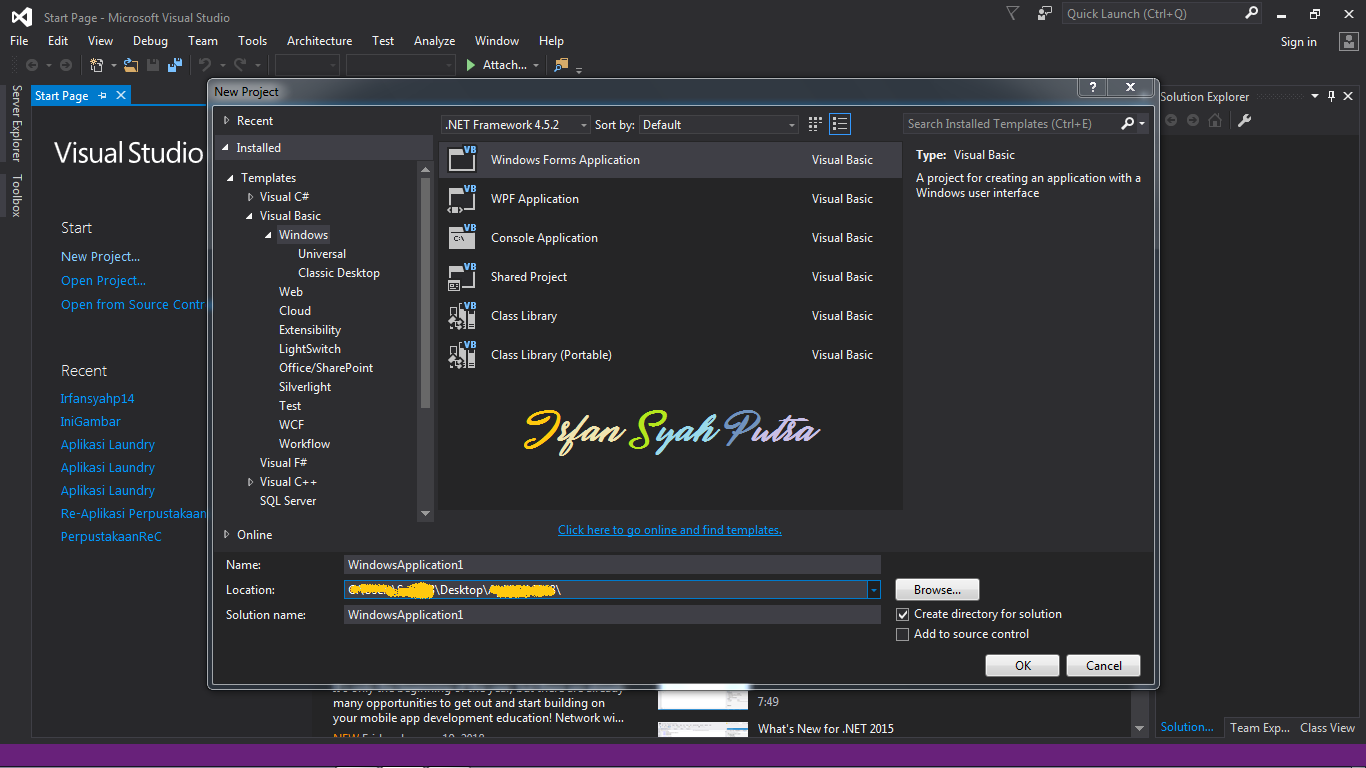Pin the Solution Explorer panel
The width and height of the screenshot is (1366, 768).
point(1331,97)
